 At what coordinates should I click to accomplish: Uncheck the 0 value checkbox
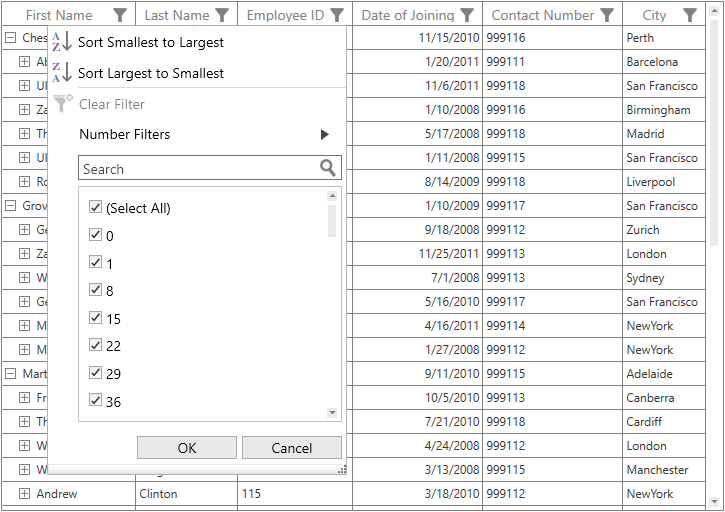coord(95,234)
